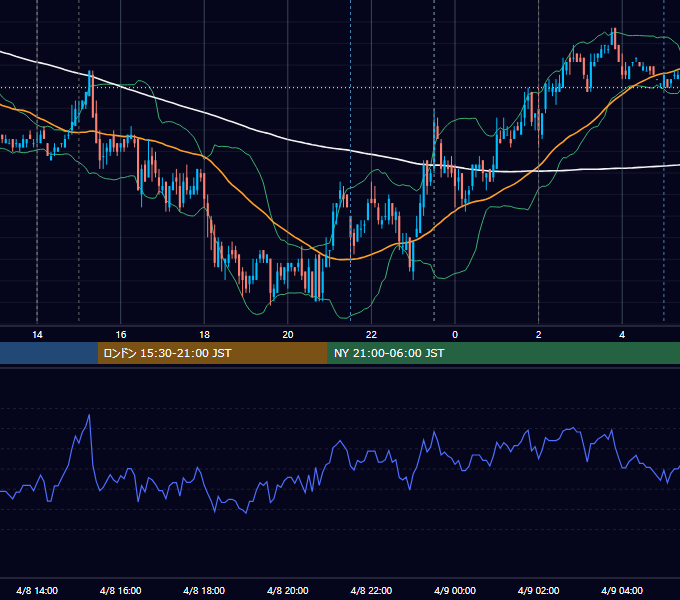This screenshot has height=600, width=680.
Task: Click the 18 label on chart time axis
Action: click(204, 335)
